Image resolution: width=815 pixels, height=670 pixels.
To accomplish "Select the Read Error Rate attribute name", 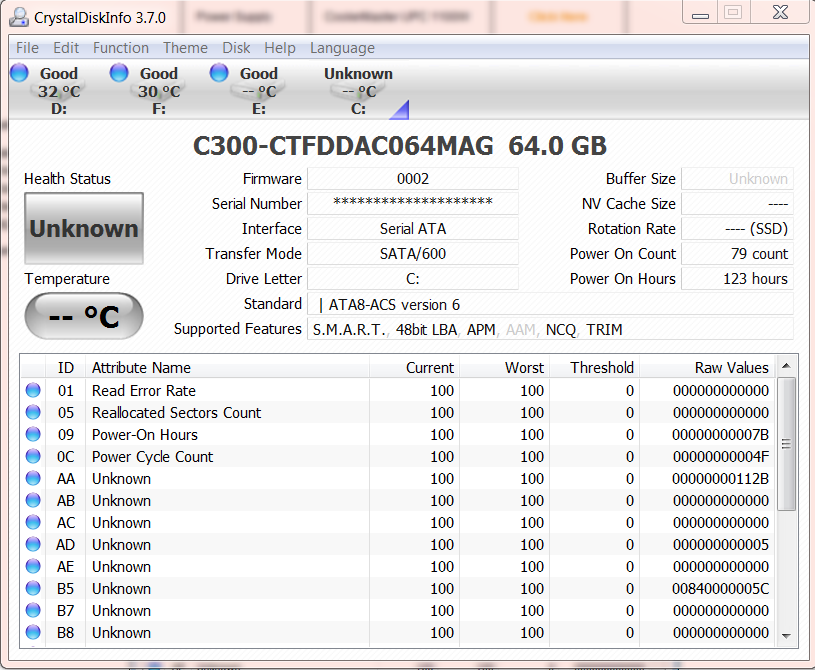I will (x=144, y=390).
